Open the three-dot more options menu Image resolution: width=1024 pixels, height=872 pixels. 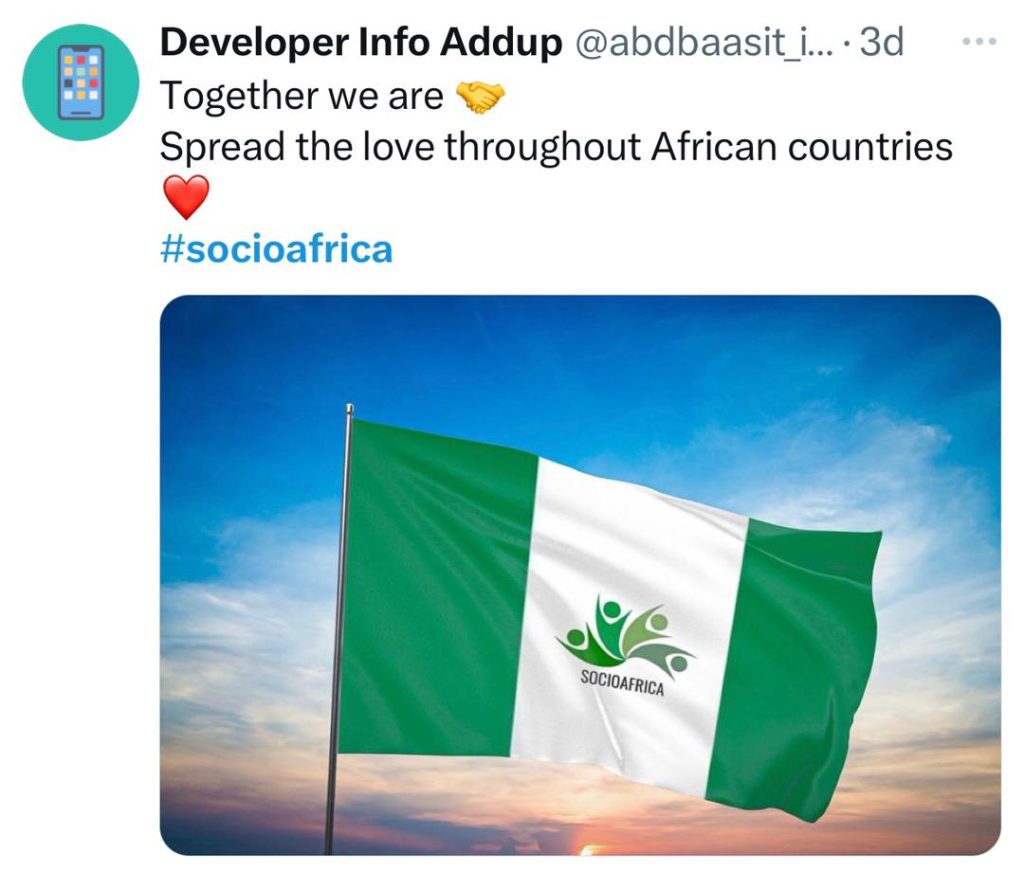[x=980, y=42]
